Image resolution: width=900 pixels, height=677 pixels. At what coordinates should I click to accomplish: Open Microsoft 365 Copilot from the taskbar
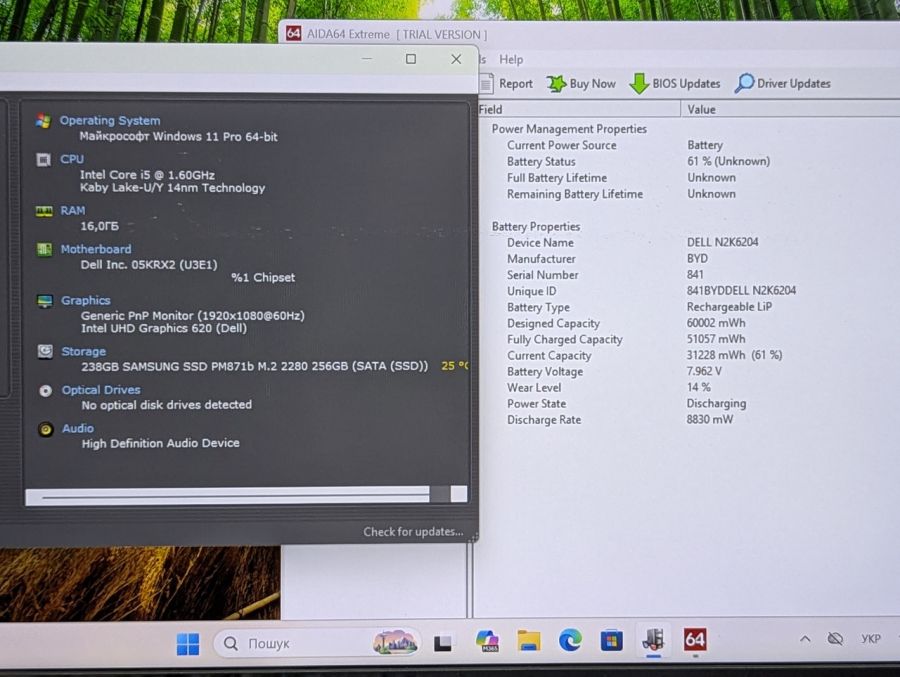pyautogui.click(x=487, y=641)
